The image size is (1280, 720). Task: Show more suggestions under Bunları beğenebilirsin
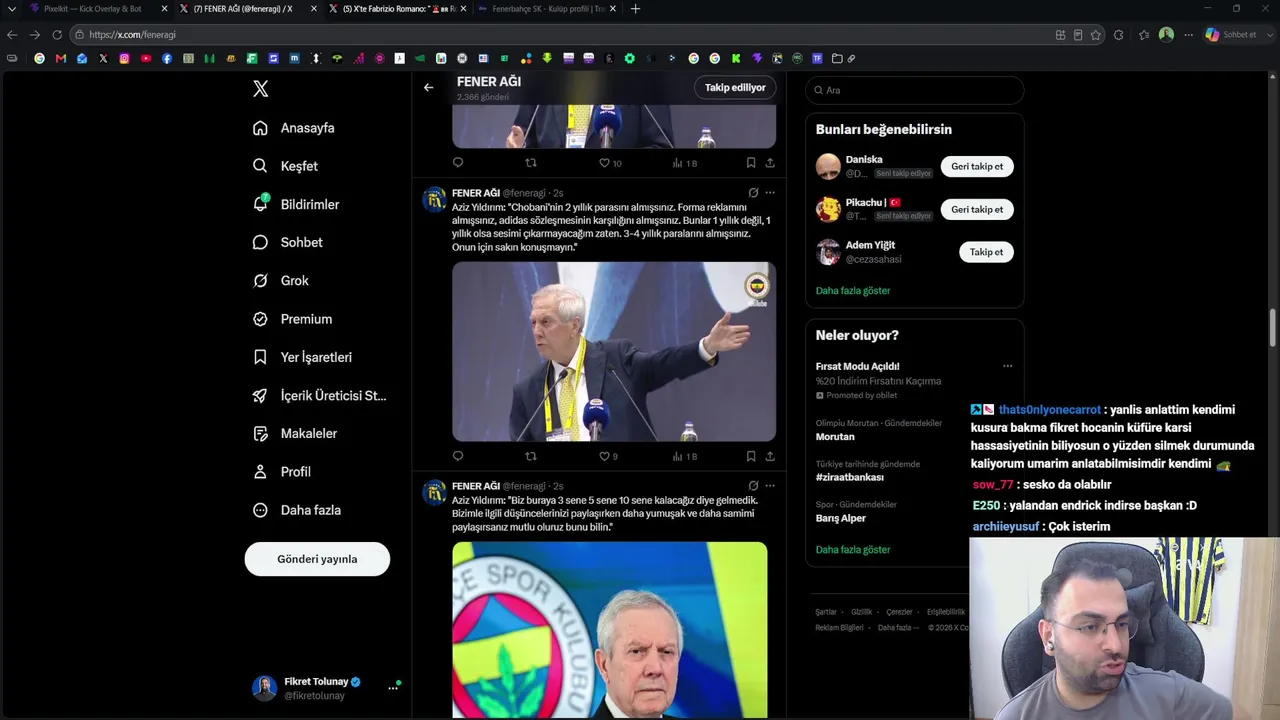(853, 291)
